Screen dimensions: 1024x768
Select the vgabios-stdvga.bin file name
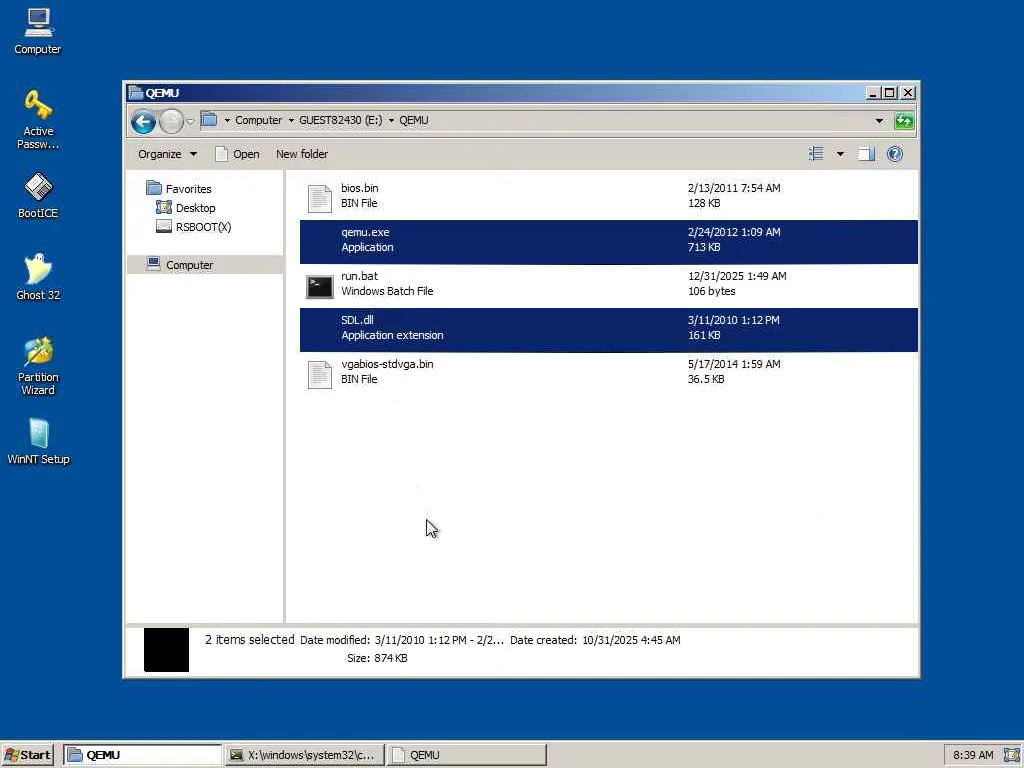(387, 364)
